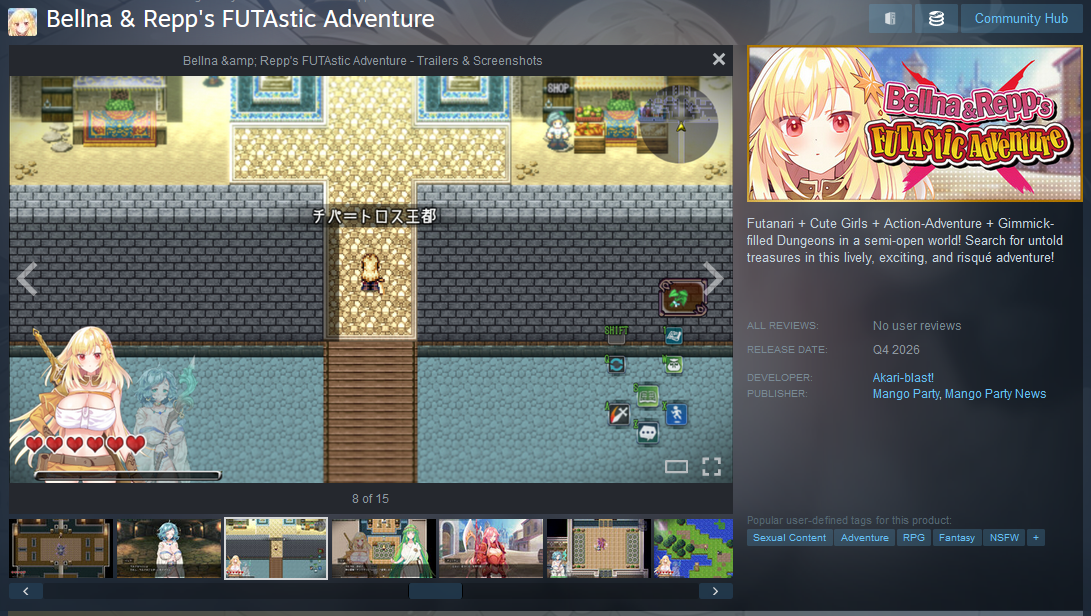Screen dimensions: 1091x616
Task: Close the Trailers & Screenshots viewer
Action: point(719,60)
